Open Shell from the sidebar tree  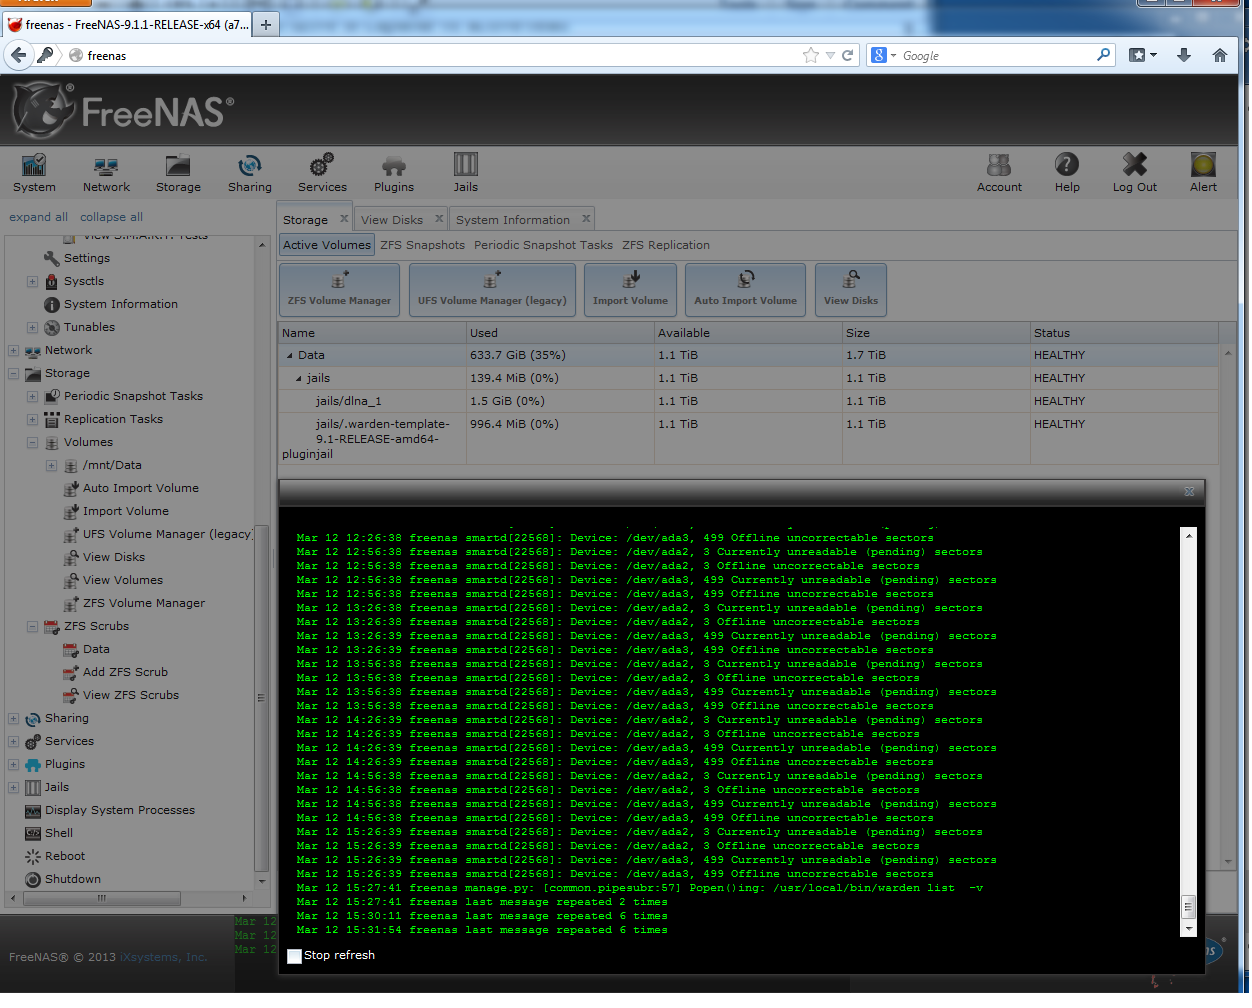(59, 833)
